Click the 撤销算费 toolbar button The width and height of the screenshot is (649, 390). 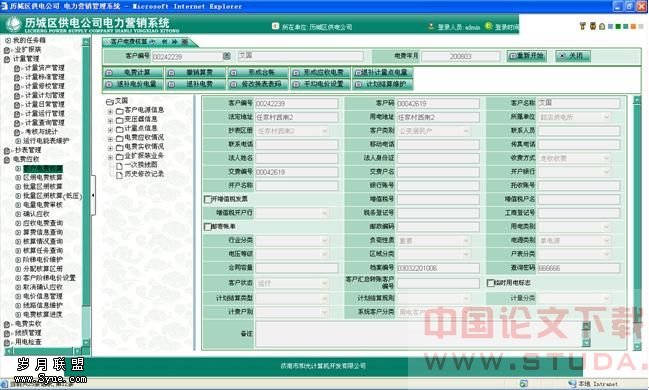[x=195, y=72]
